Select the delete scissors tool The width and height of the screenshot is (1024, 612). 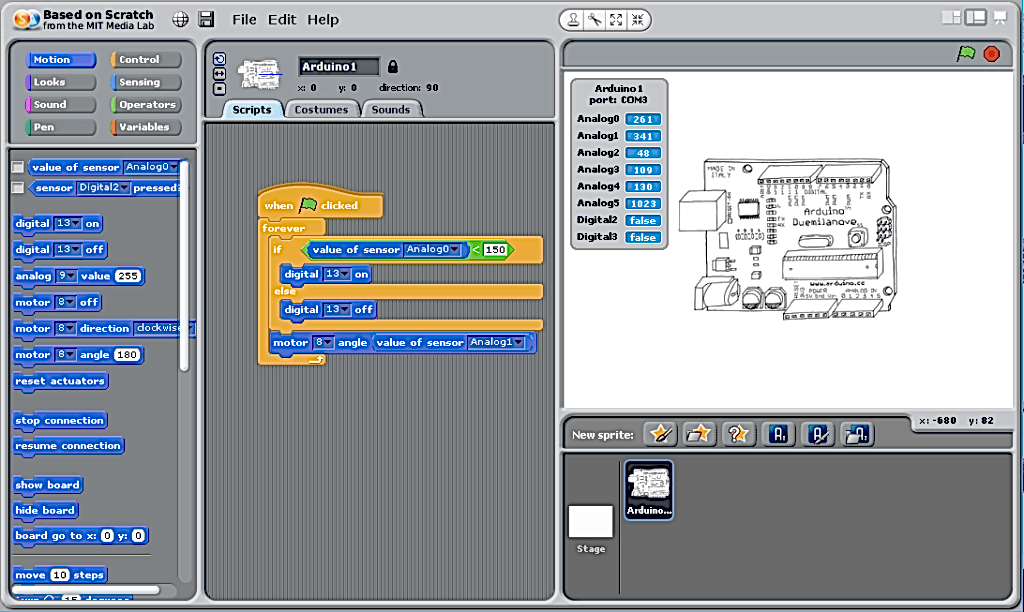(x=595, y=19)
